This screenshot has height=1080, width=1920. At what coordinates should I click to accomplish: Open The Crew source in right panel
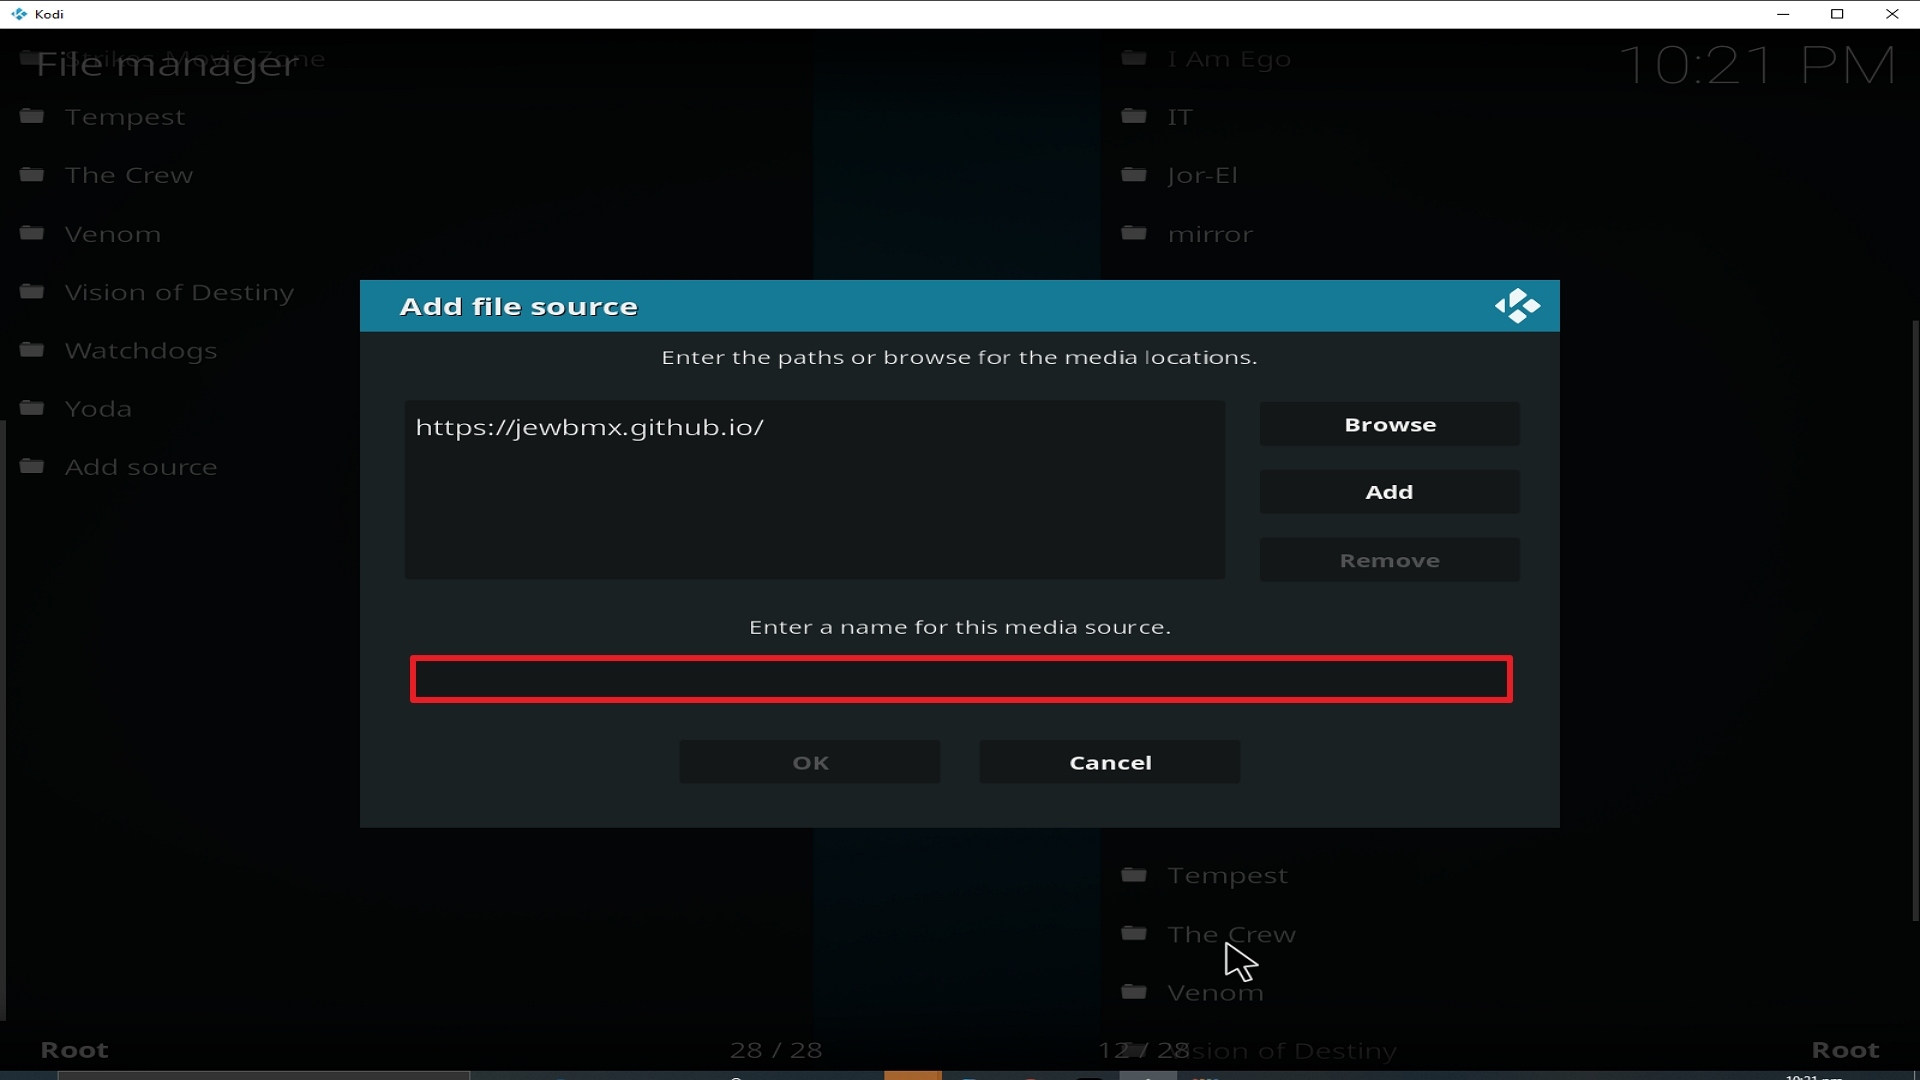tap(1232, 934)
